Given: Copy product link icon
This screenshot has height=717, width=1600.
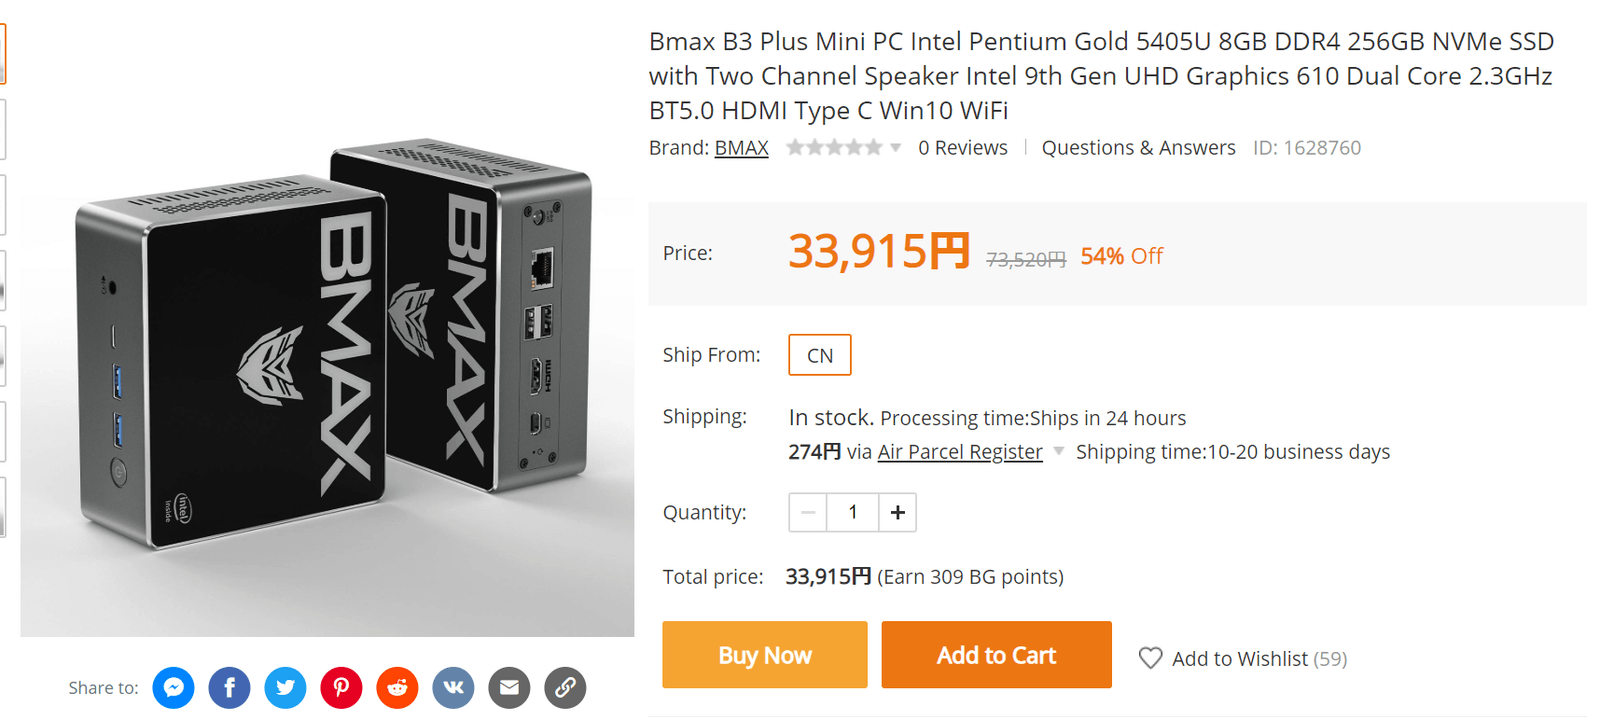Looking at the screenshot, I should [x=565, y=688].
